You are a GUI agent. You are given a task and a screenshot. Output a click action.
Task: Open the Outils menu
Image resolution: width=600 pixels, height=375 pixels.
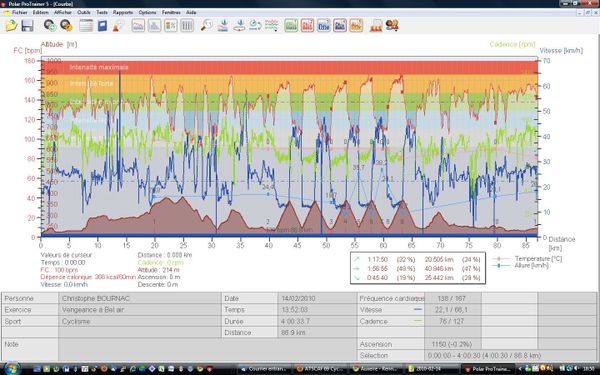(84, 12)
